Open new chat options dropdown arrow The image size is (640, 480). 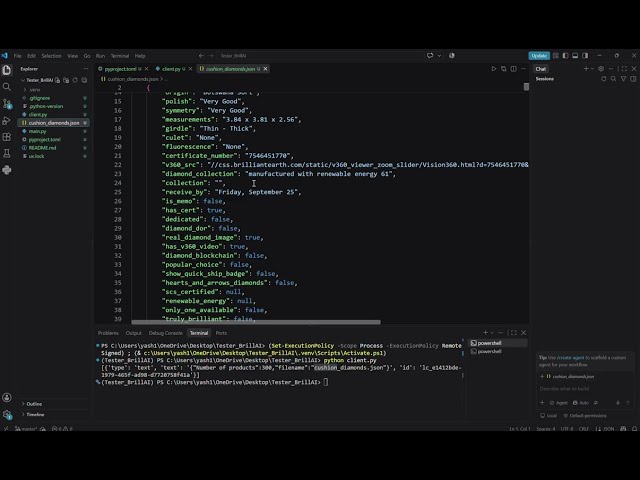(x=592, y=69)
